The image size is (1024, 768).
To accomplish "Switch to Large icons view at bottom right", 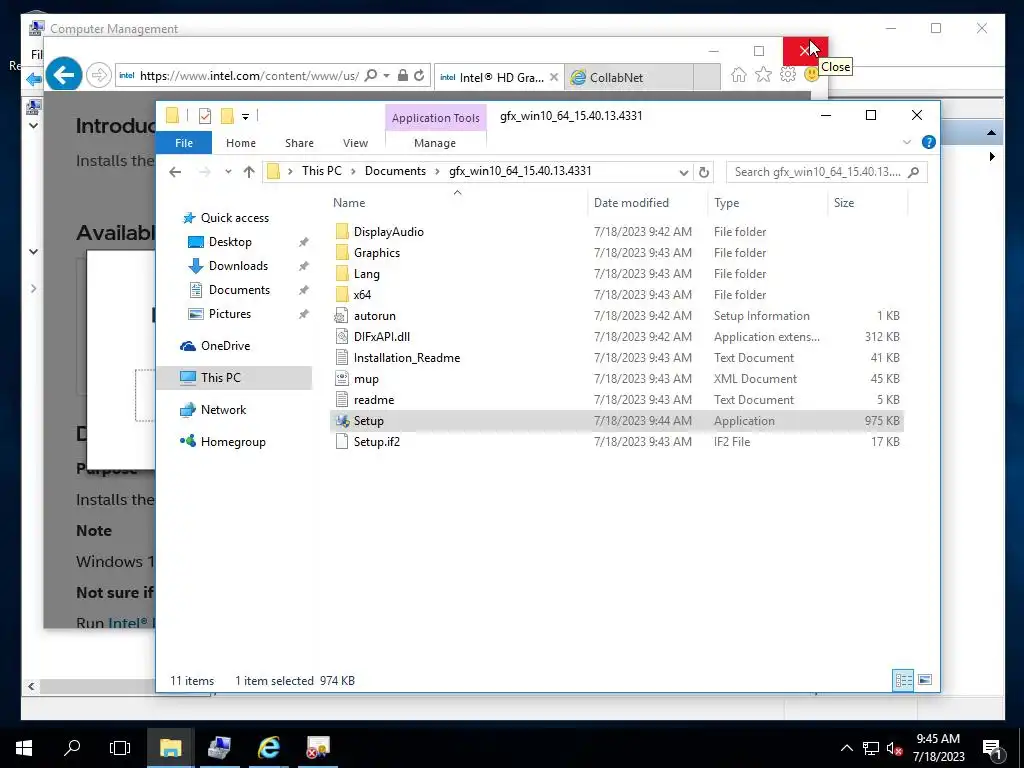I will click(925, 680).
